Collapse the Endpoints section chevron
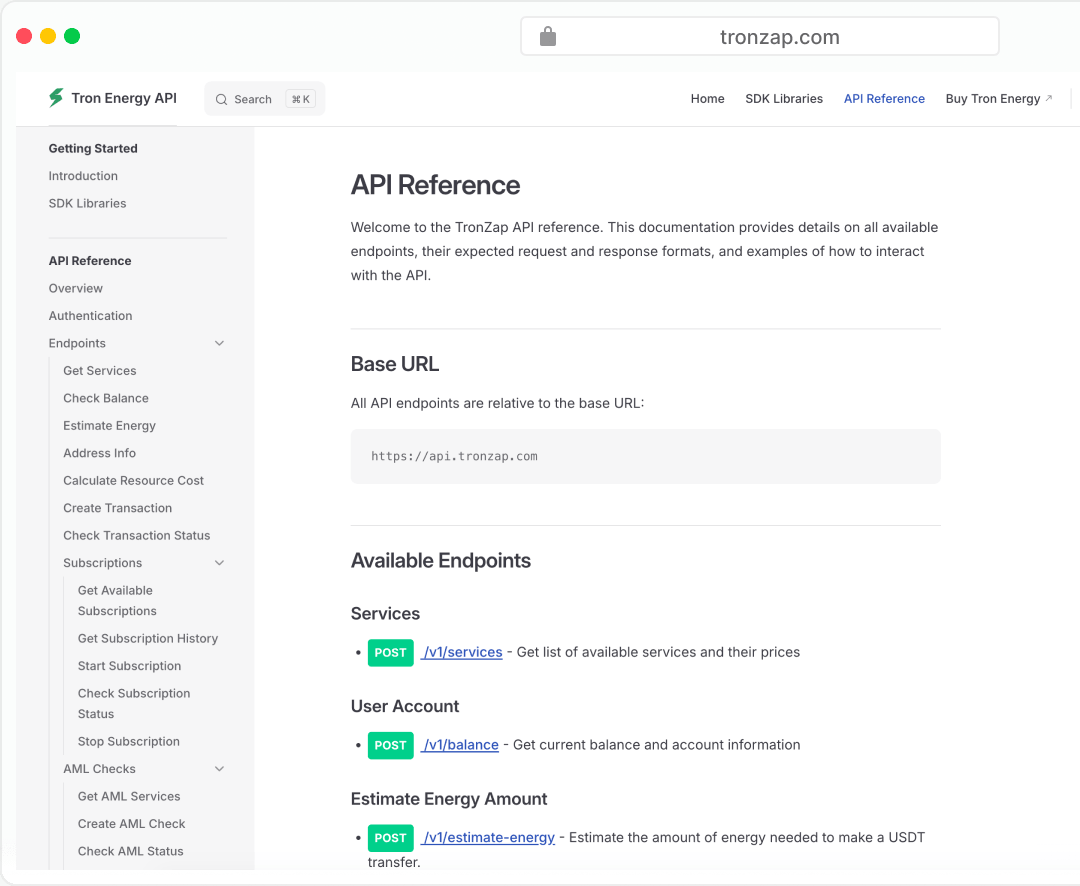Screen dimensions: 1080x886 click(219, 343)
